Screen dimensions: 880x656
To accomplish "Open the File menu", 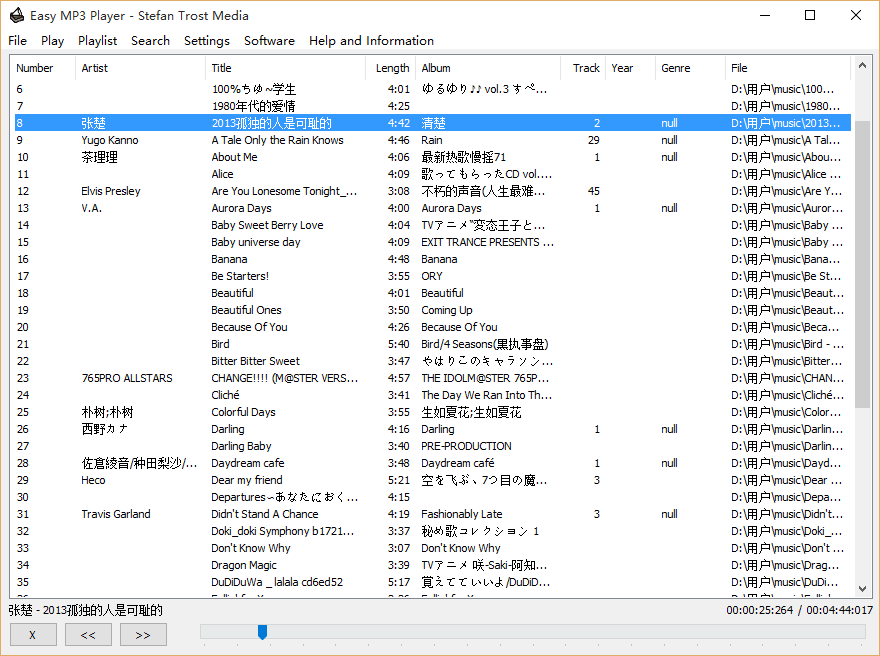I will point(17,40).
